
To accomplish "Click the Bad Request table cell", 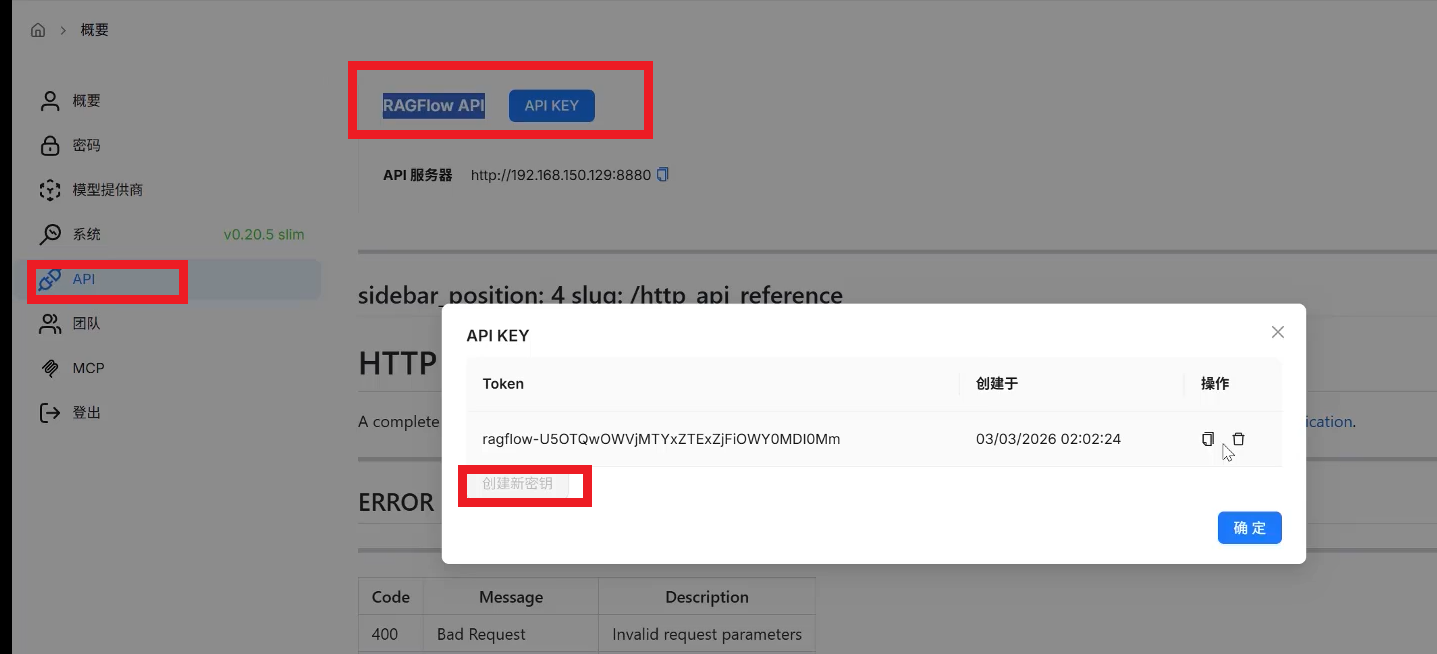I will coord(481,634).
